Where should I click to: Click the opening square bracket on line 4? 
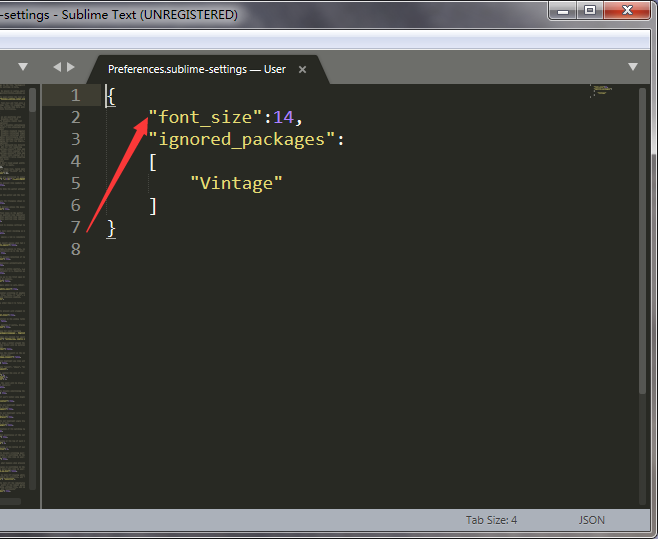pos(153,162)
